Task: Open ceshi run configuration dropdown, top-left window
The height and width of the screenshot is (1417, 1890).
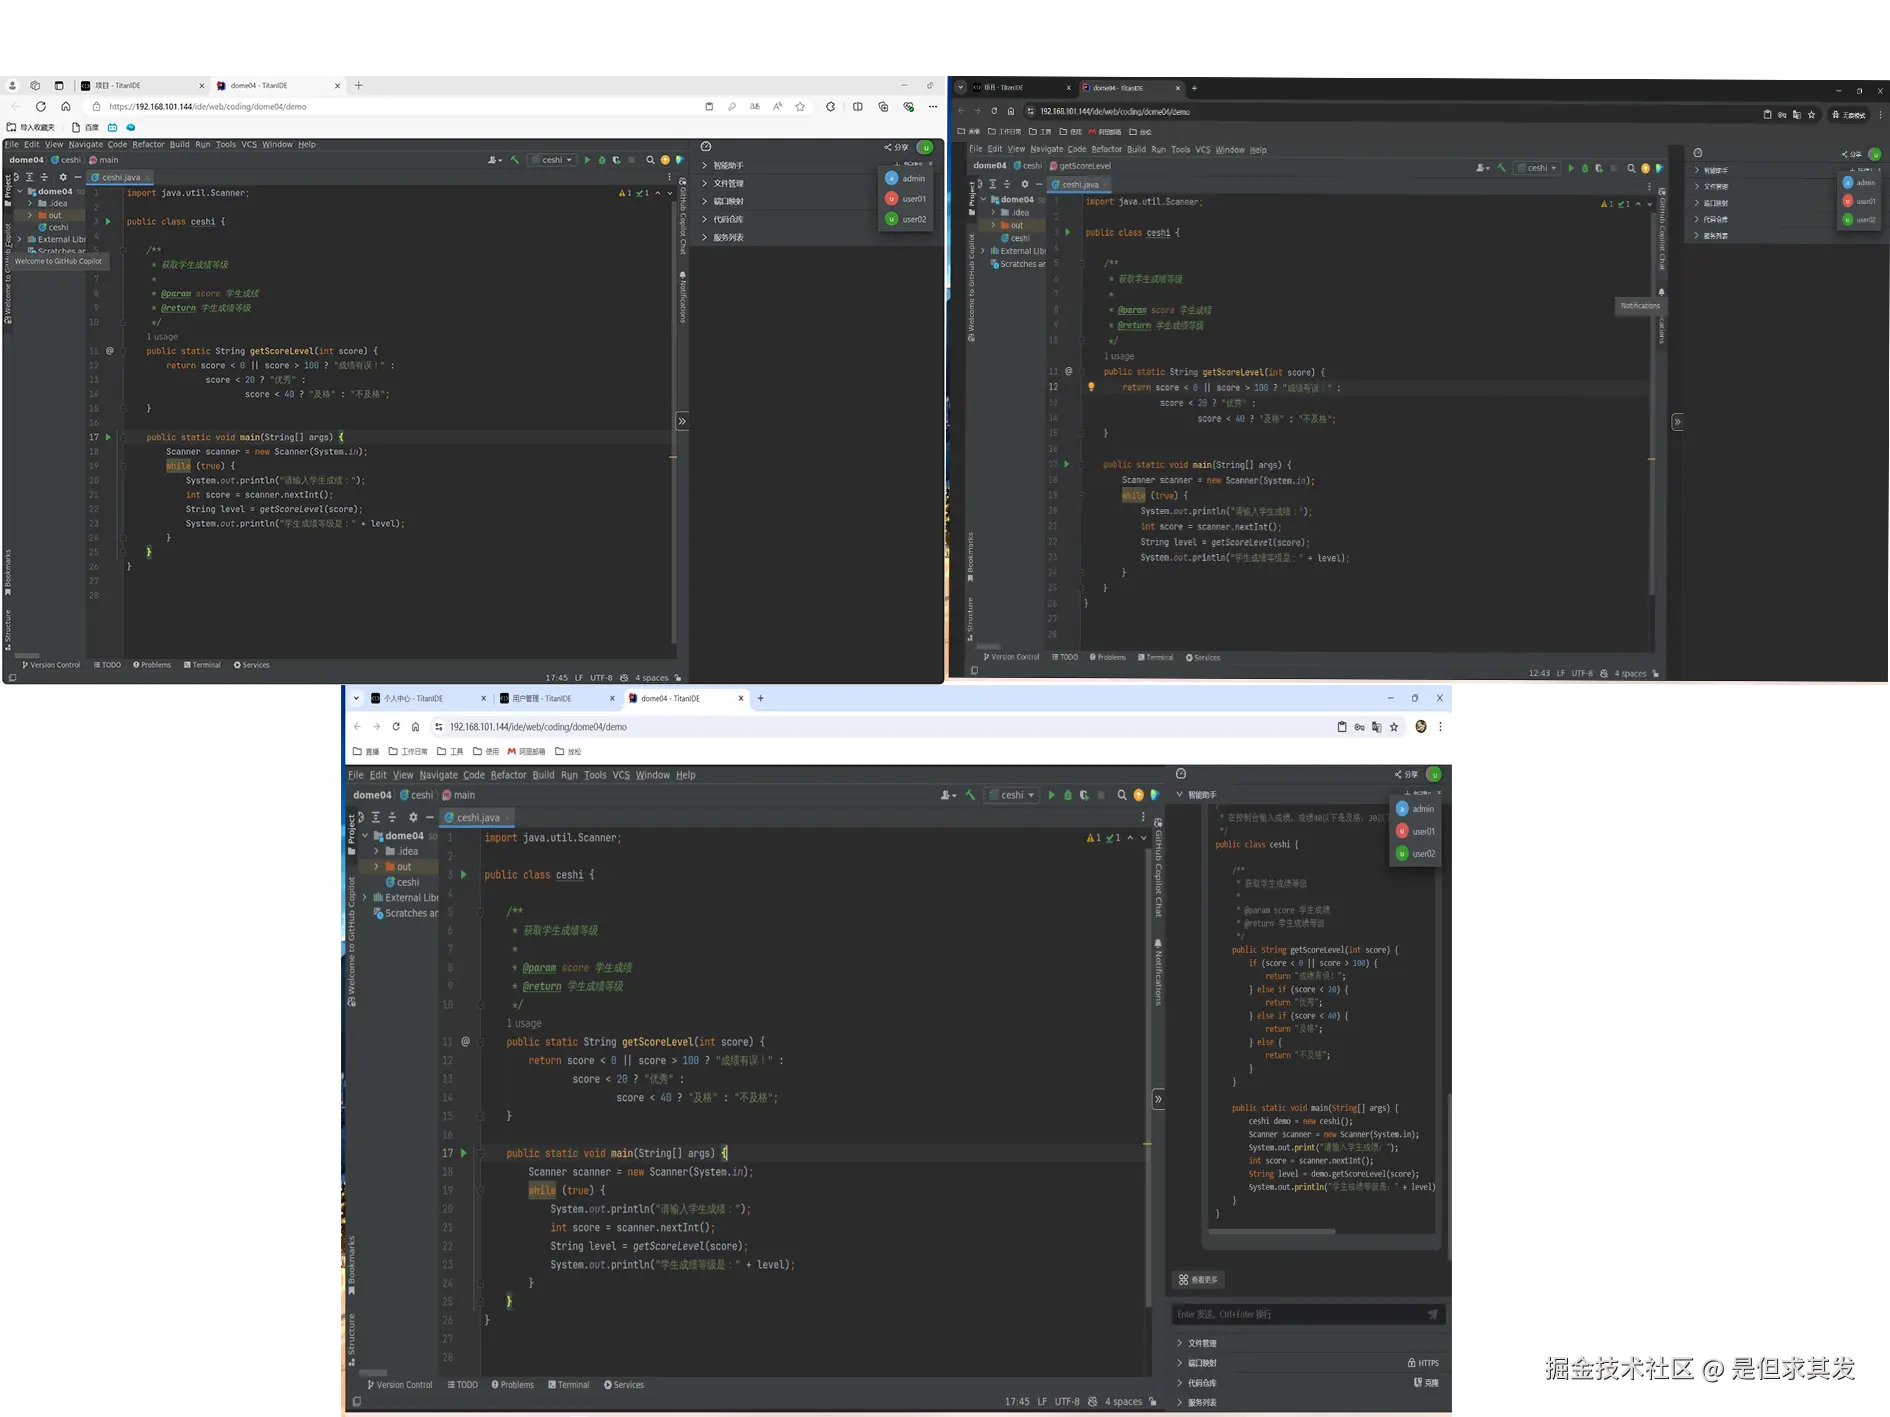Action: [552, 160]
